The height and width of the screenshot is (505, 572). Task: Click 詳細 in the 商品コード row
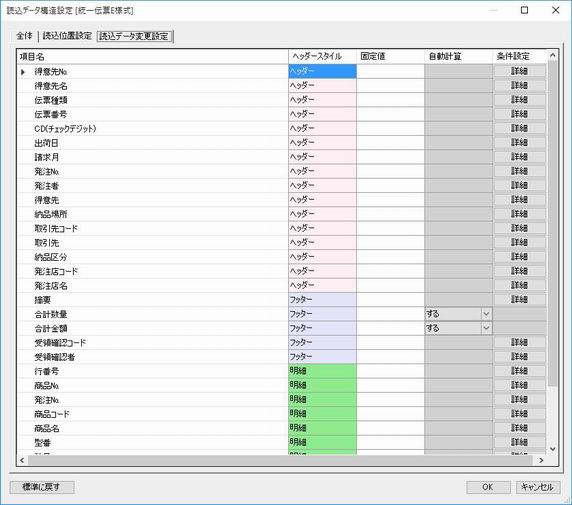coord(519,413)
